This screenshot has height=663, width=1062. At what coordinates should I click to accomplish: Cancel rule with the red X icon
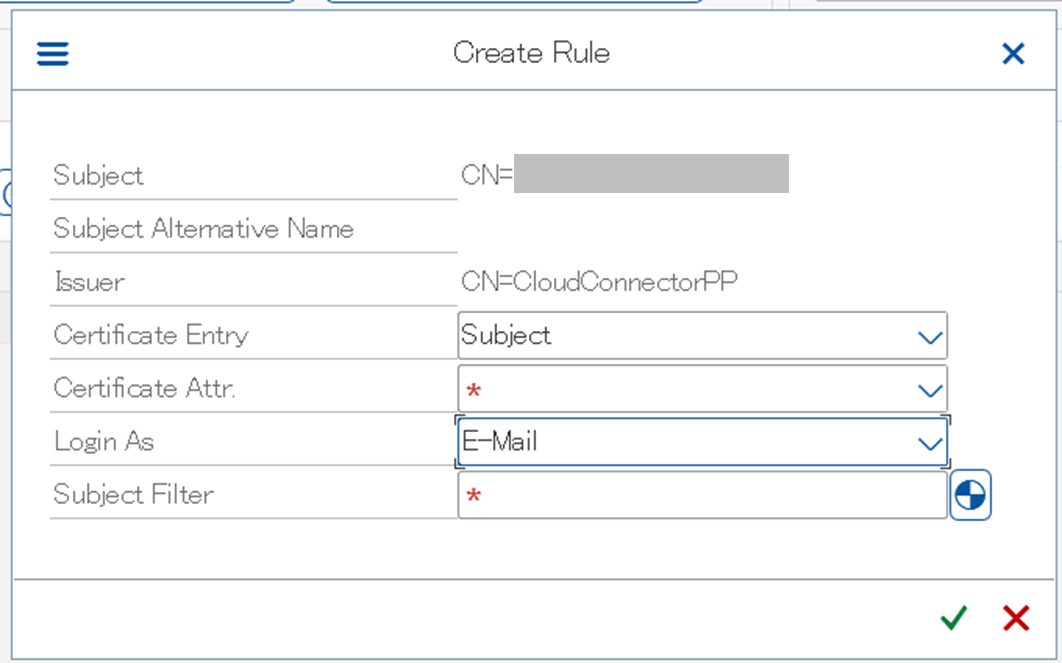1016,618
